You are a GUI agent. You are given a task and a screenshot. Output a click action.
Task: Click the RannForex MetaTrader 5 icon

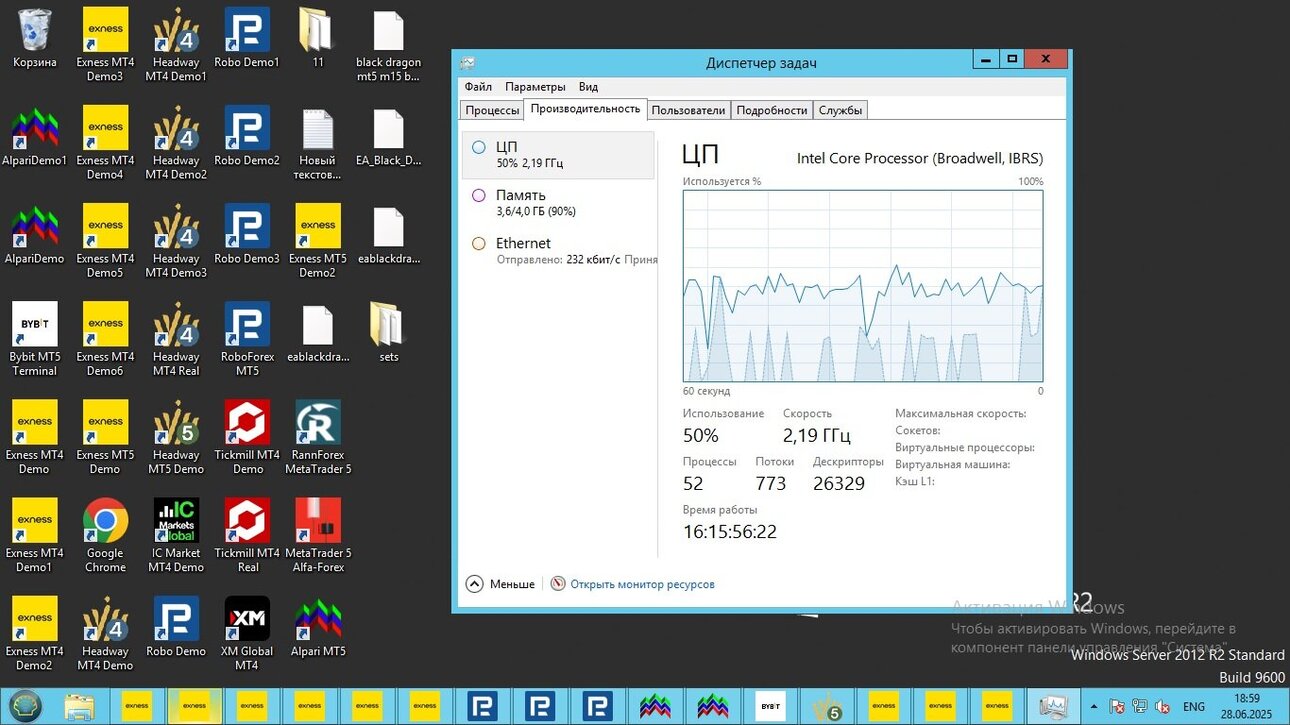click(x=318, y=437)
